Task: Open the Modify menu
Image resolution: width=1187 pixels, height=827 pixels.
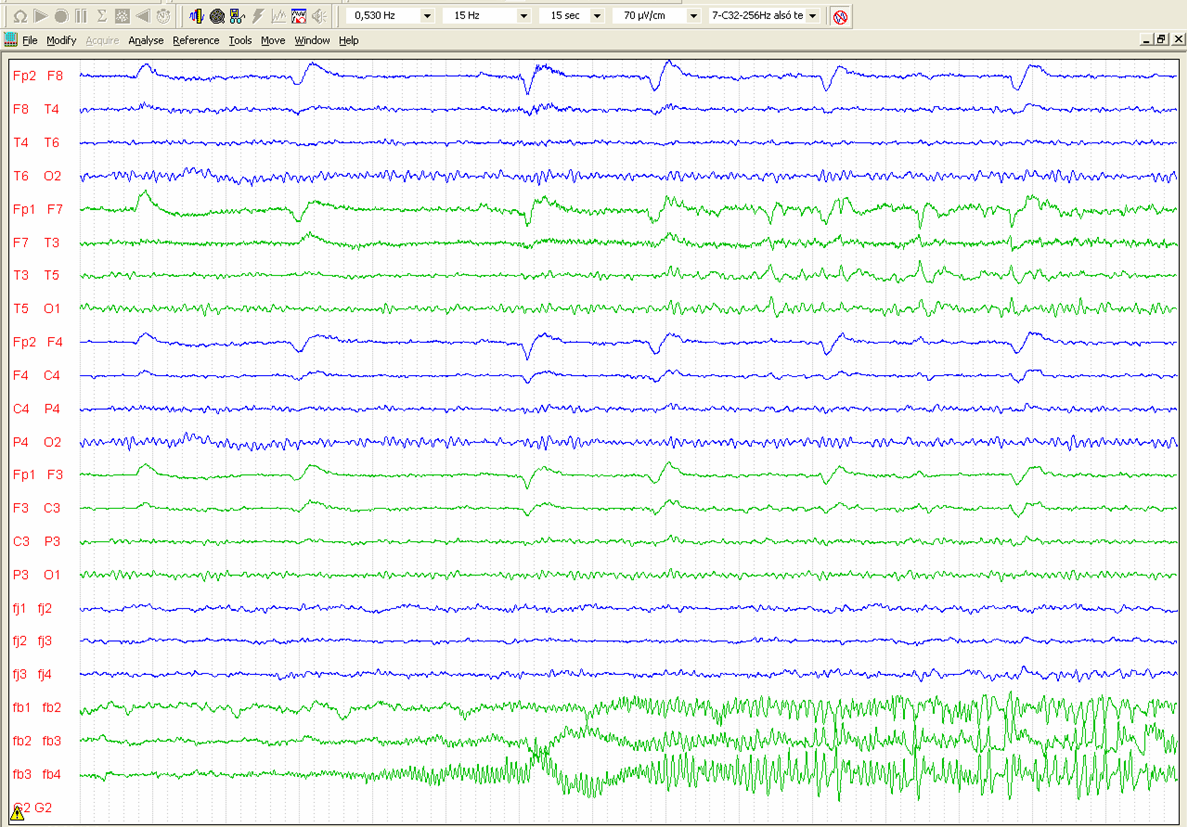Action: (x=61, y=40)
